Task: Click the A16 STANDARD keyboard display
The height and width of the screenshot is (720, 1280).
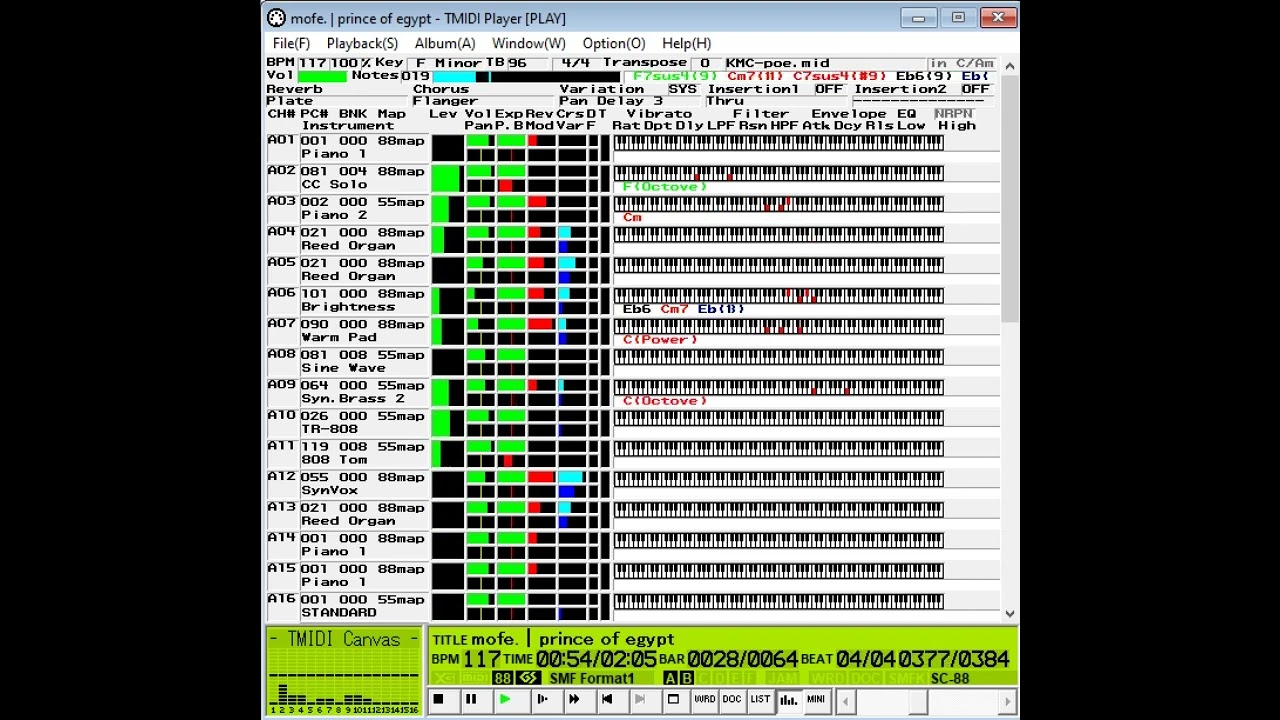Action: (778, 602)
